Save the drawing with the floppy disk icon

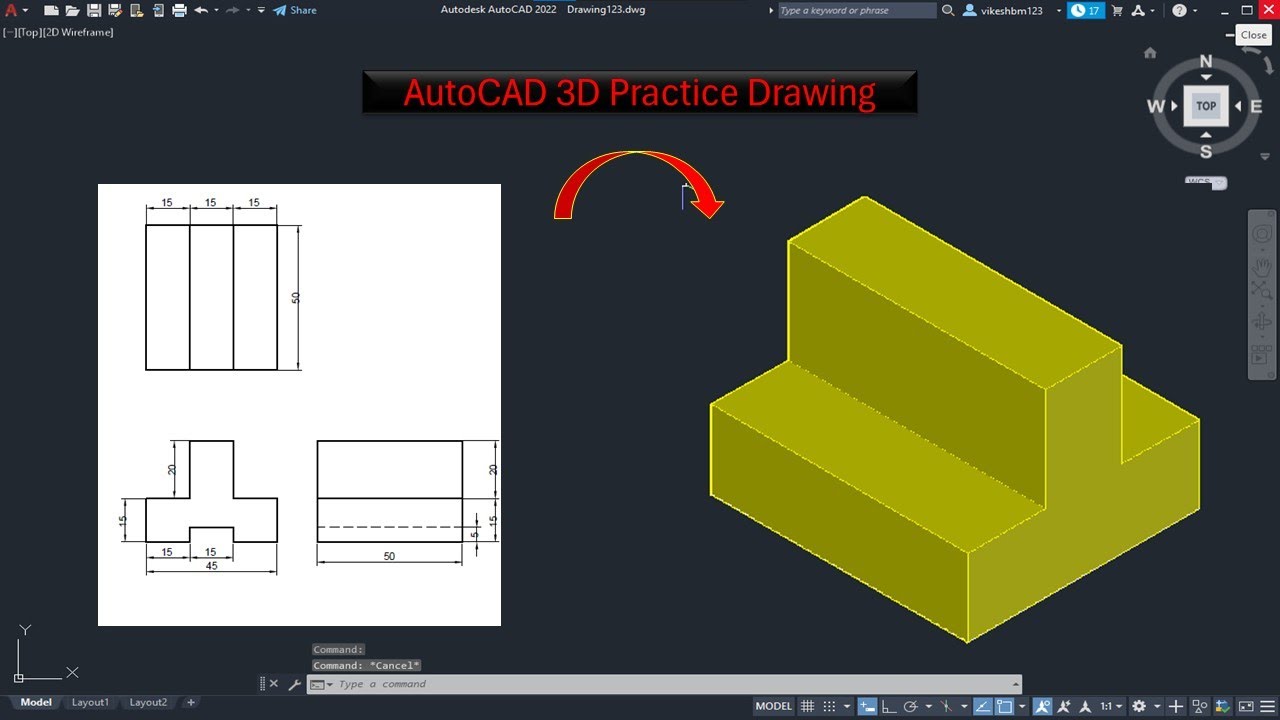[94, 10]
